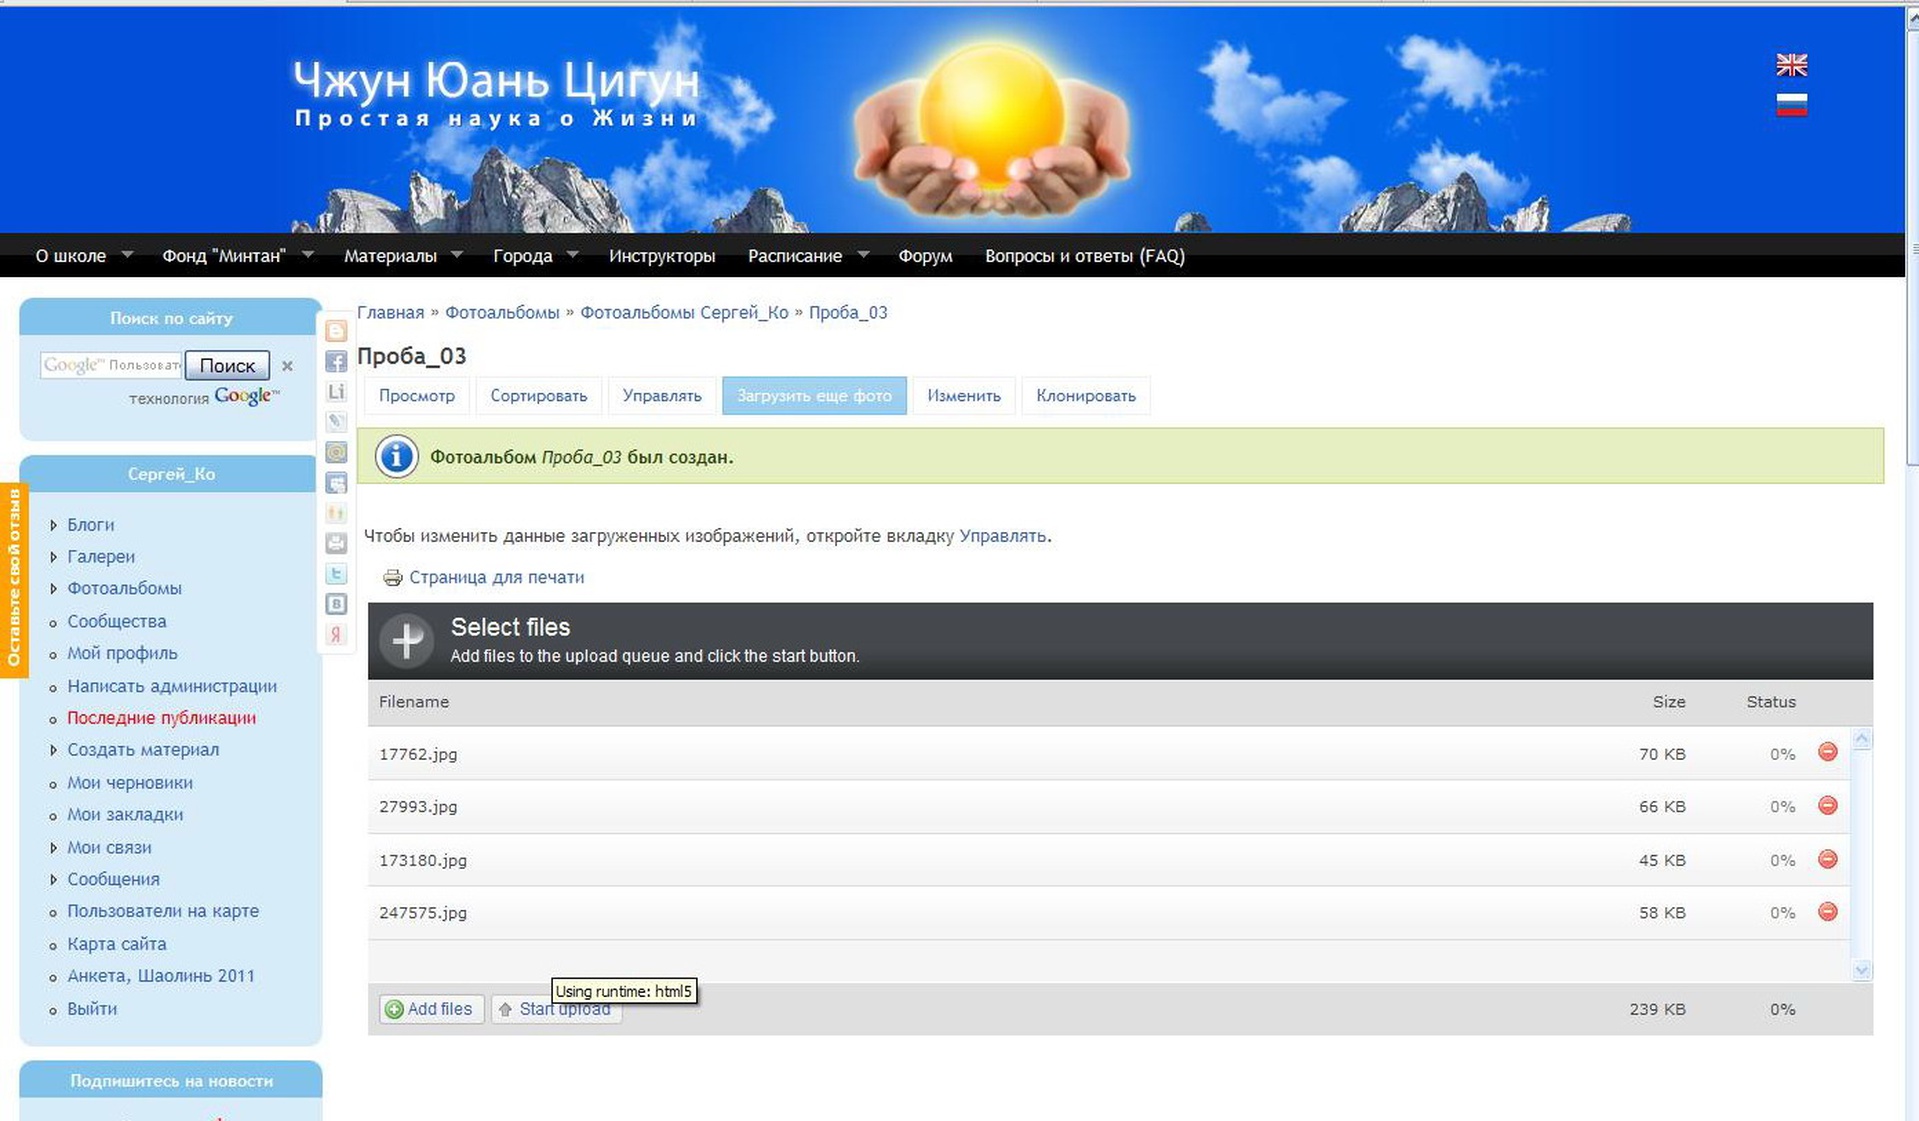This screenshot has height=1121, width=1919.
Task: Remove 17762.jpg from the upload queue
Action: (x=1827, y=752)
